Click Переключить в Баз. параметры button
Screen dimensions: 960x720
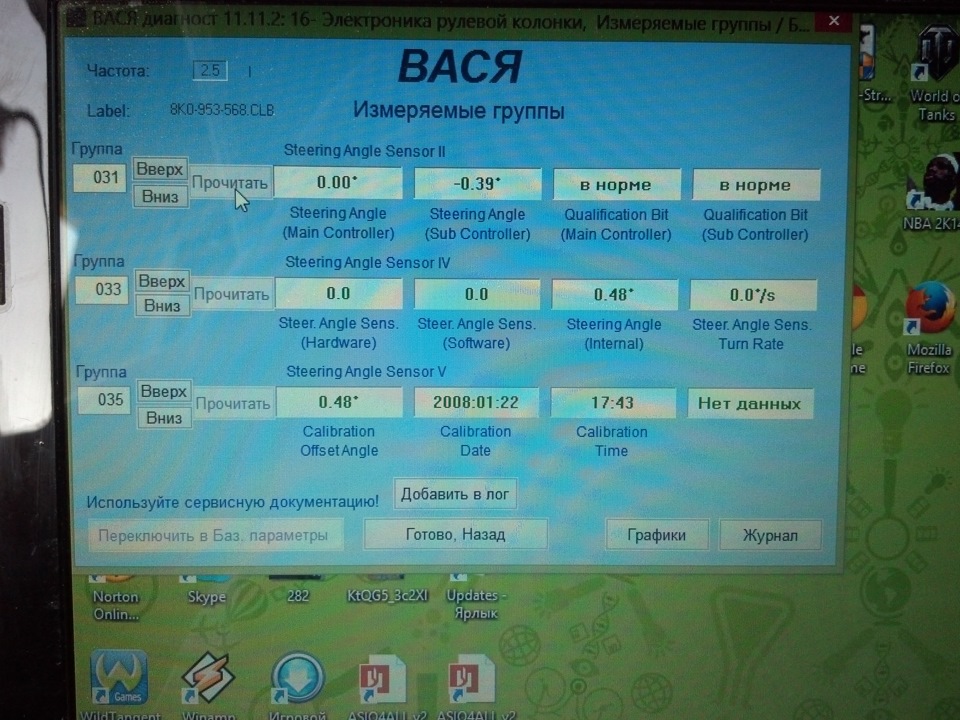tap(214, 535)
